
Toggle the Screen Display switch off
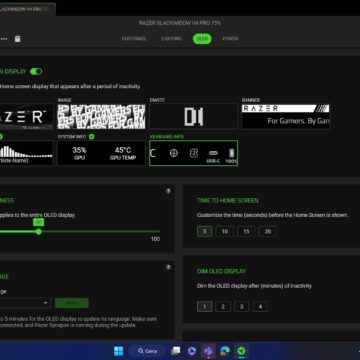(36, 71)
